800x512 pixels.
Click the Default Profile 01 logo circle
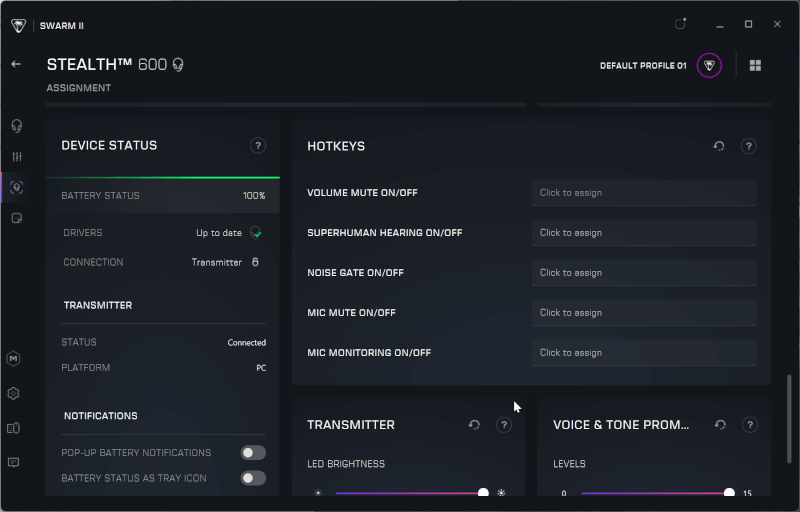(709, 65)
